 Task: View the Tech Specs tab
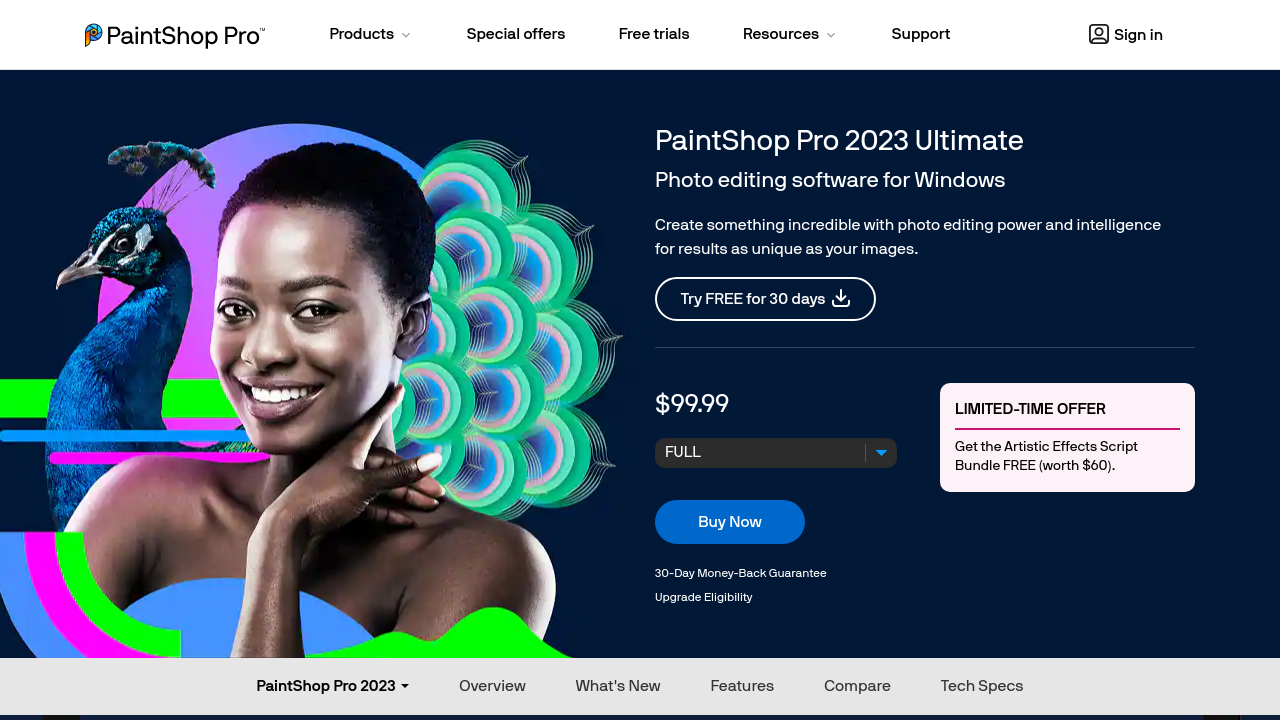pyautogui.click(x=982, y=686)
